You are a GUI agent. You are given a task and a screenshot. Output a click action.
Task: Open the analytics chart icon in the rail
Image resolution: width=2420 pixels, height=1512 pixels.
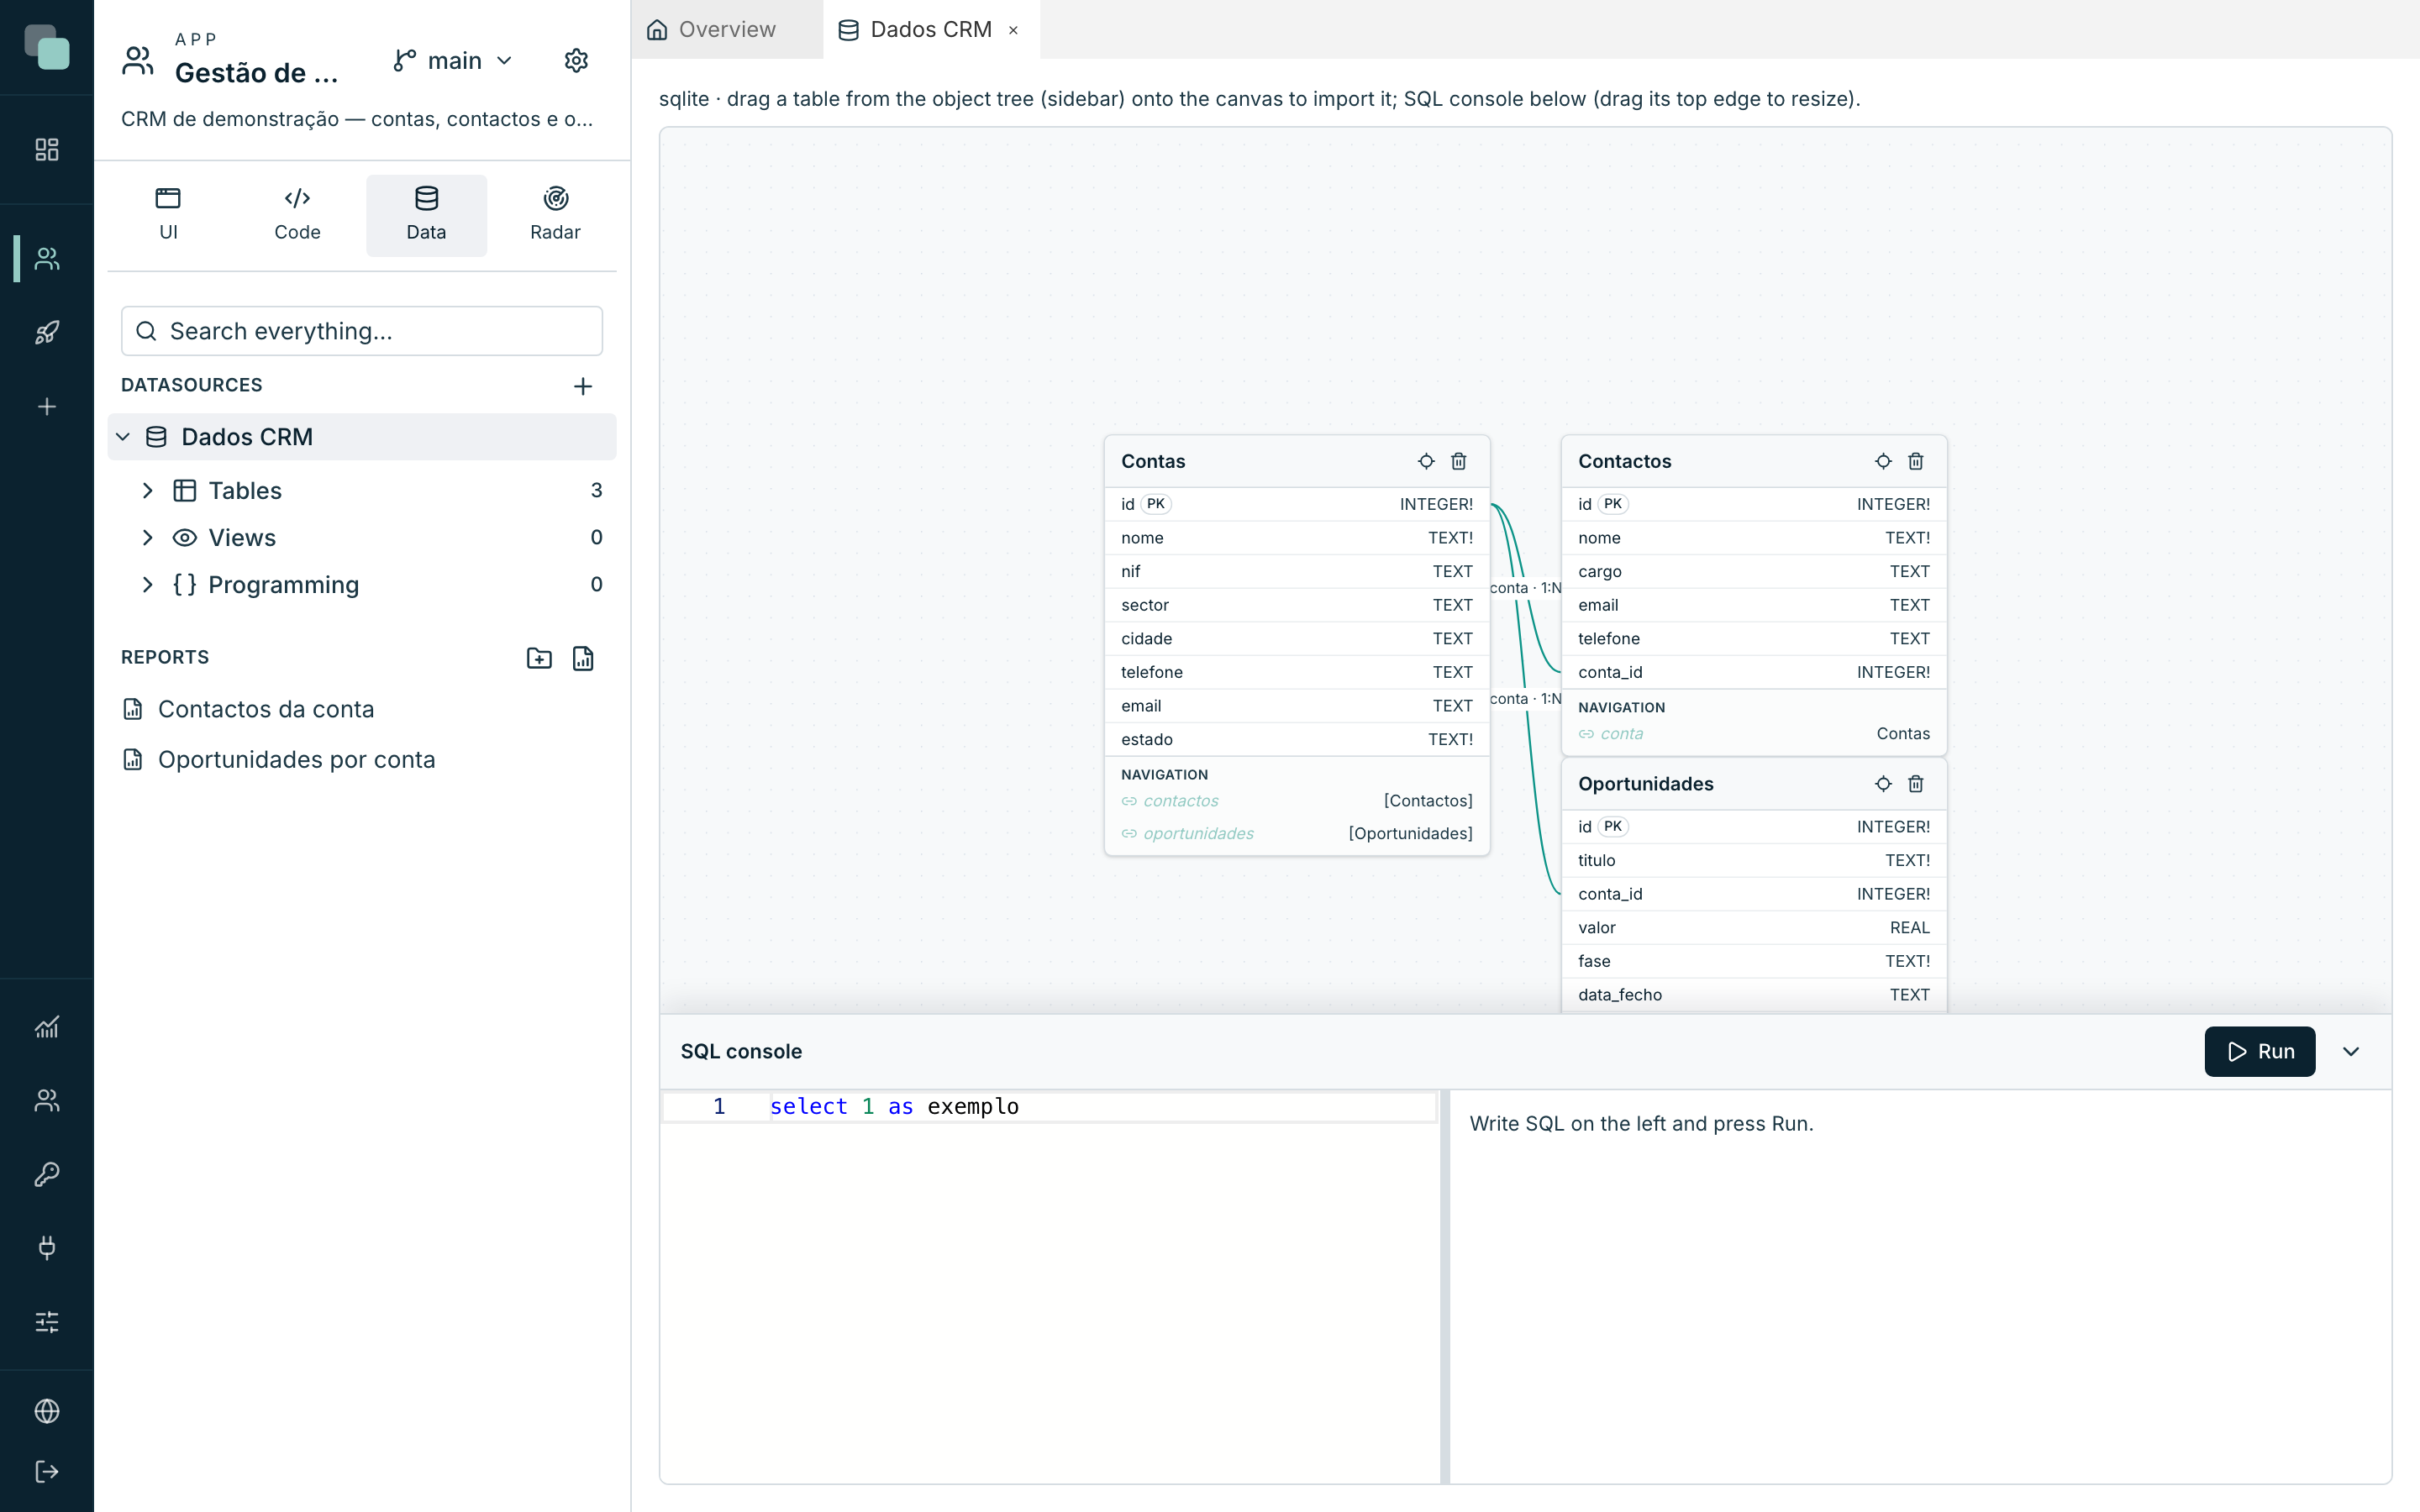[x=47, y=1026]
